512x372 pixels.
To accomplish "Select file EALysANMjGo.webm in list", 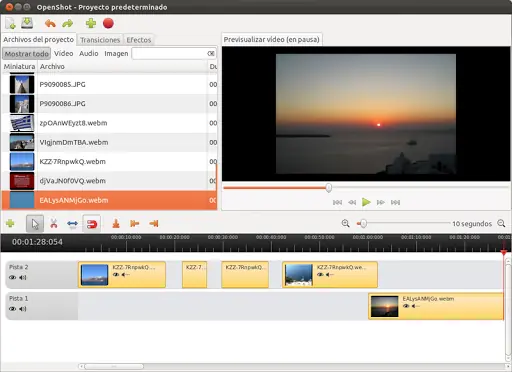I will 109,200.
